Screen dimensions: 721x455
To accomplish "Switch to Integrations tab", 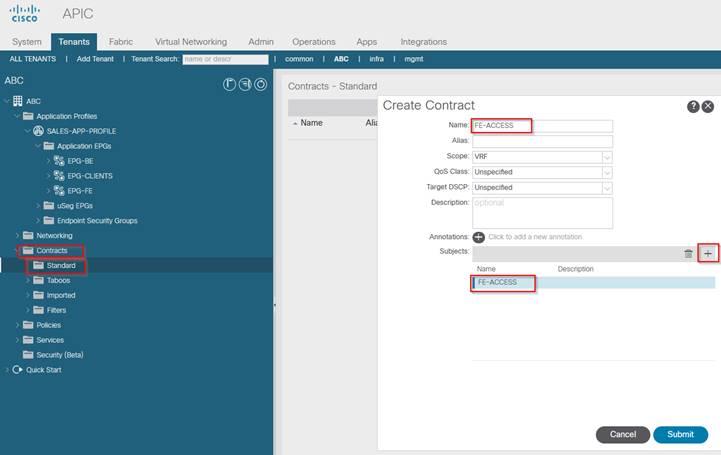I will (423, 42).
